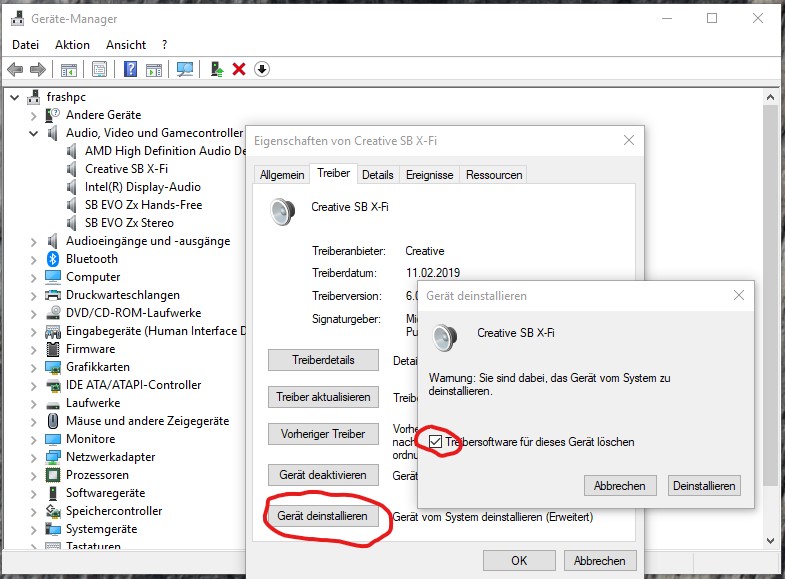
Task: Click the Update driver toolbar icon
Action: click(217, 69)
